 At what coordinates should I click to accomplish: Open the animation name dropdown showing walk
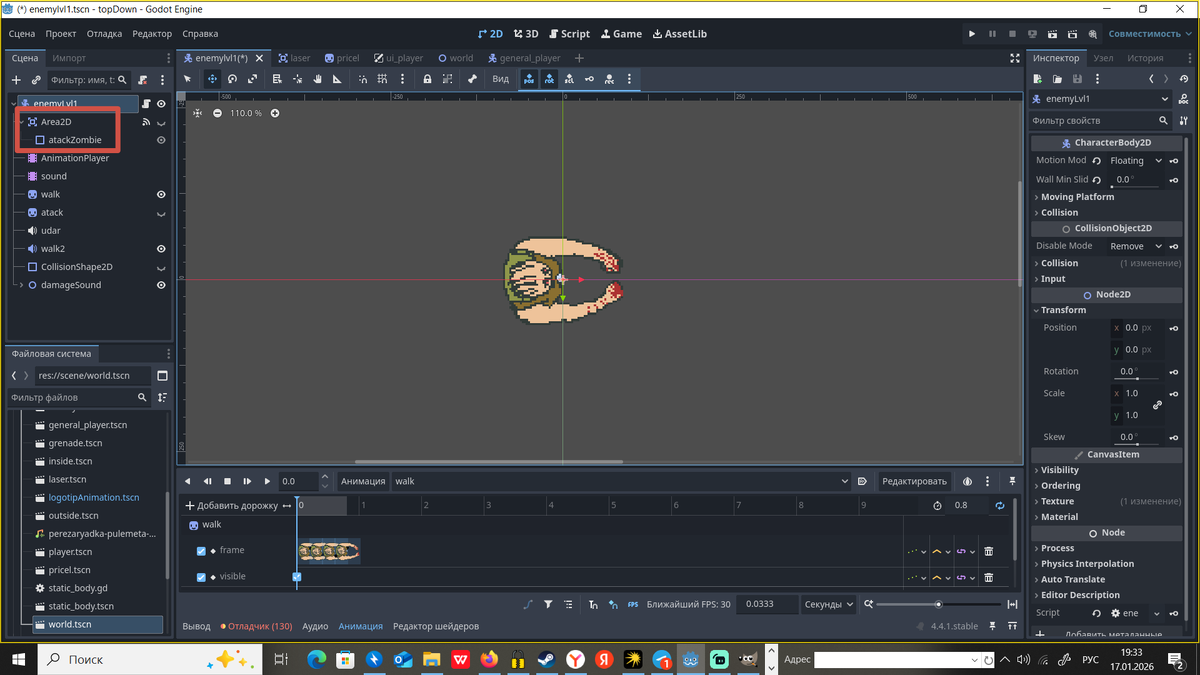click(621, 481)
